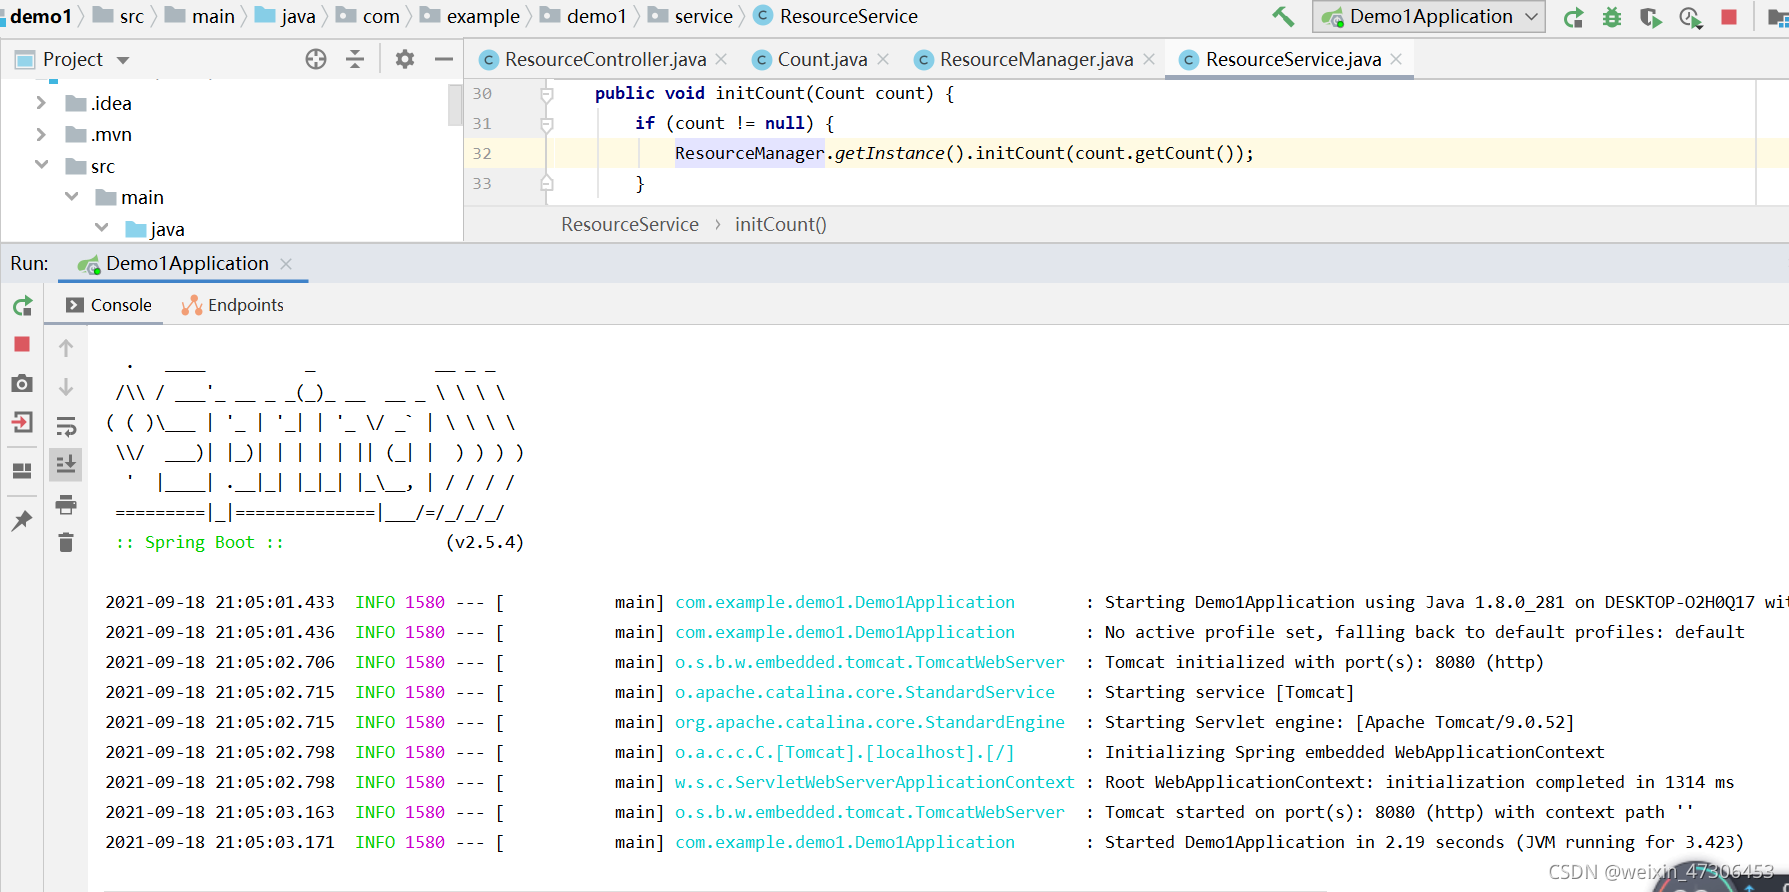
Task: Toggle scroll to end in console
Action: click(66, 464)
